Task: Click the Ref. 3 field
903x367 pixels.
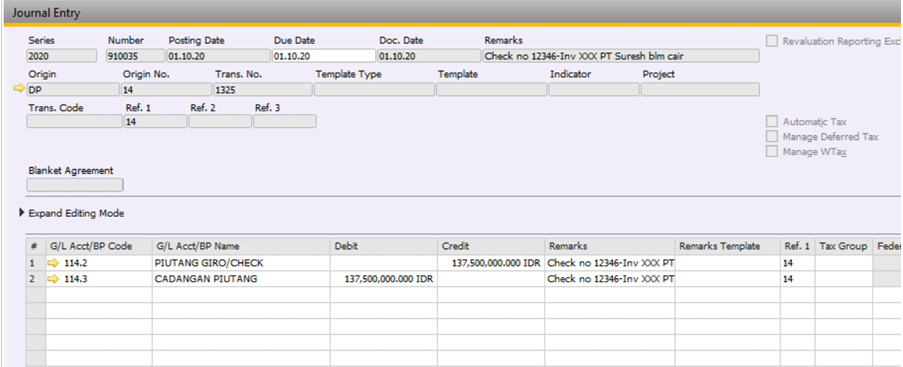Action: pyautogui.click(x=285, y=122)
